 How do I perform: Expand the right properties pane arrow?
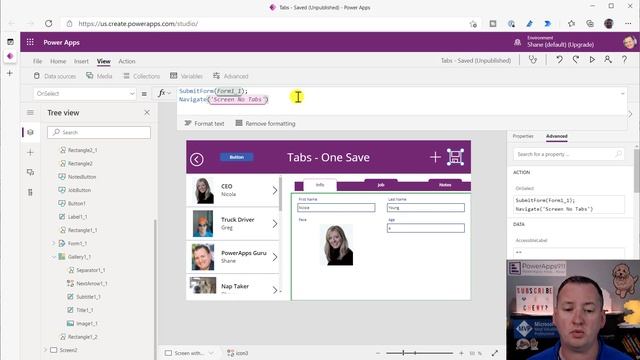point(630,114)
